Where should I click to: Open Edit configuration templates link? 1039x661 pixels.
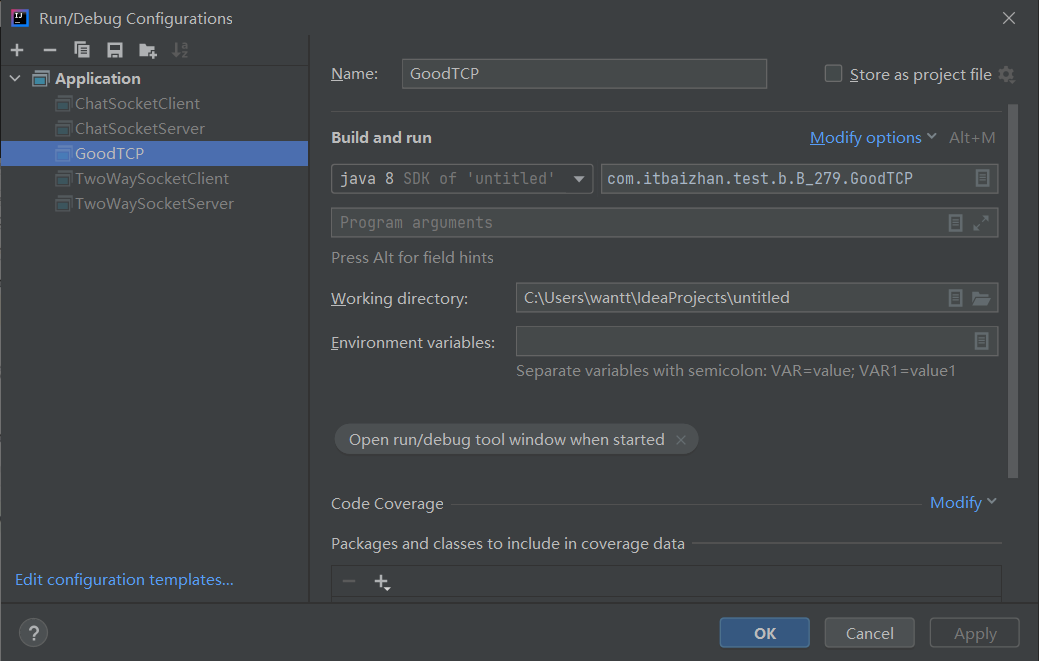[x=124, y=580]
